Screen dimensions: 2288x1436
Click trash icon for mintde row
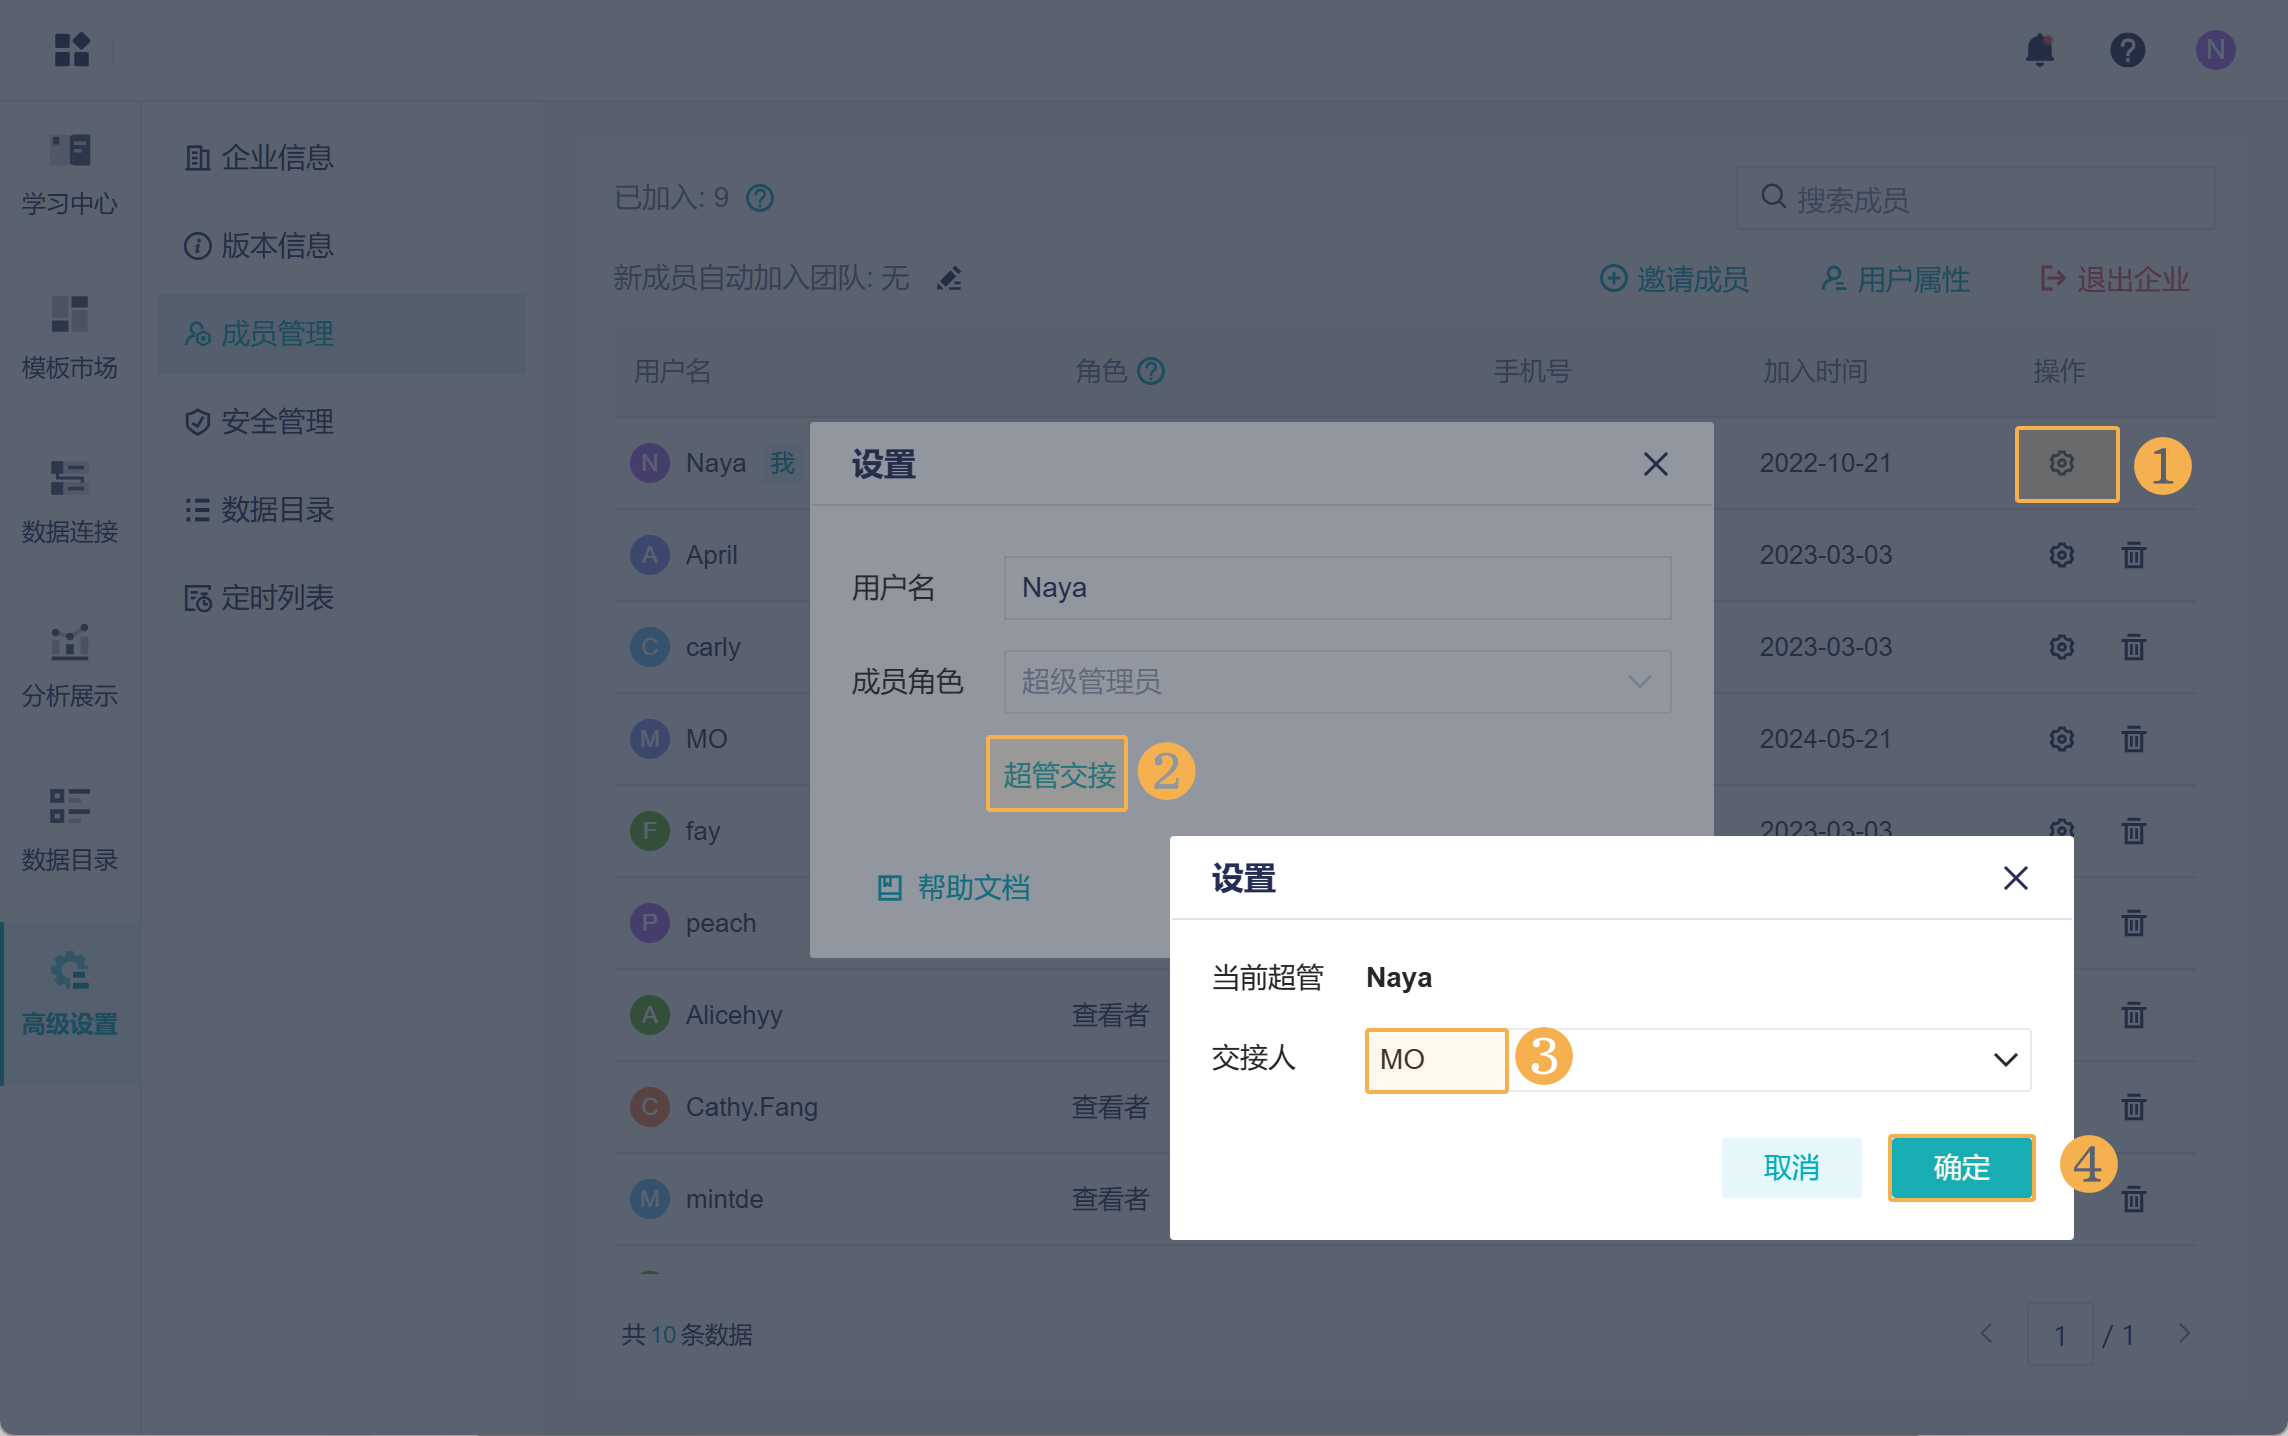point(2133,1199)
